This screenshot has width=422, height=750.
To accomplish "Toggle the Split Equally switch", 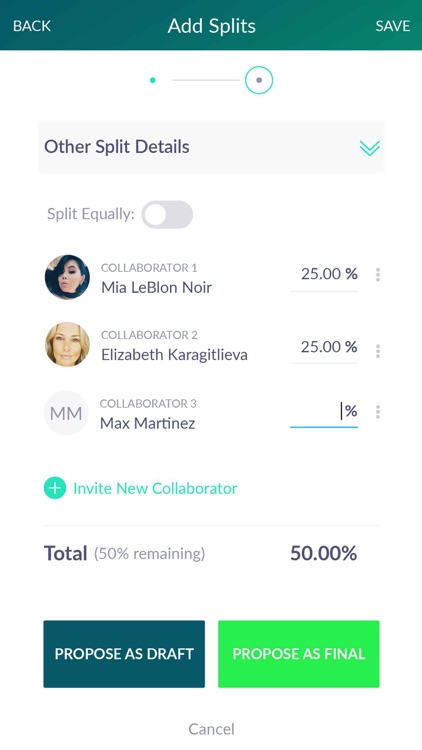I will (x=167, y=215).
